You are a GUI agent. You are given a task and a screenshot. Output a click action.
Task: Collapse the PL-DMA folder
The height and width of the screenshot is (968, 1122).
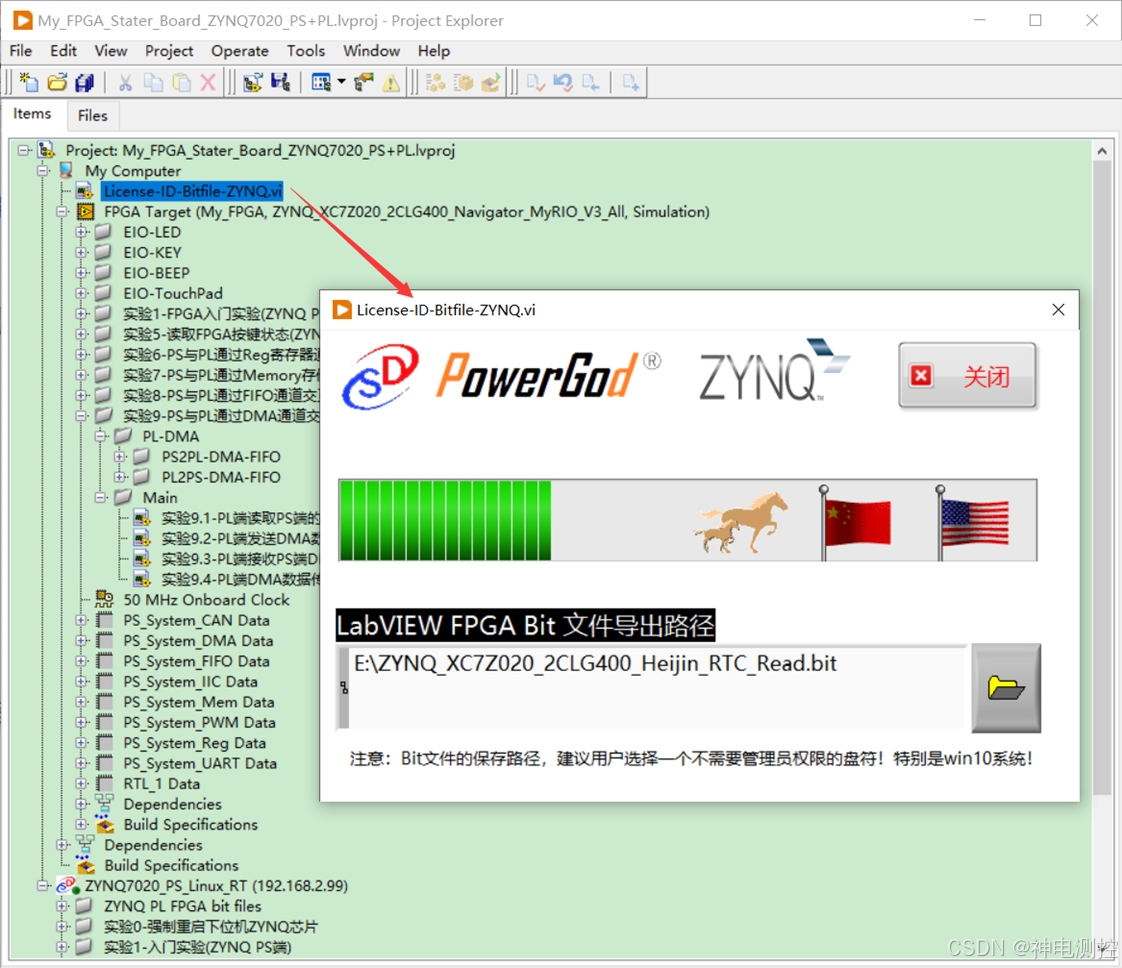point(101,436)
